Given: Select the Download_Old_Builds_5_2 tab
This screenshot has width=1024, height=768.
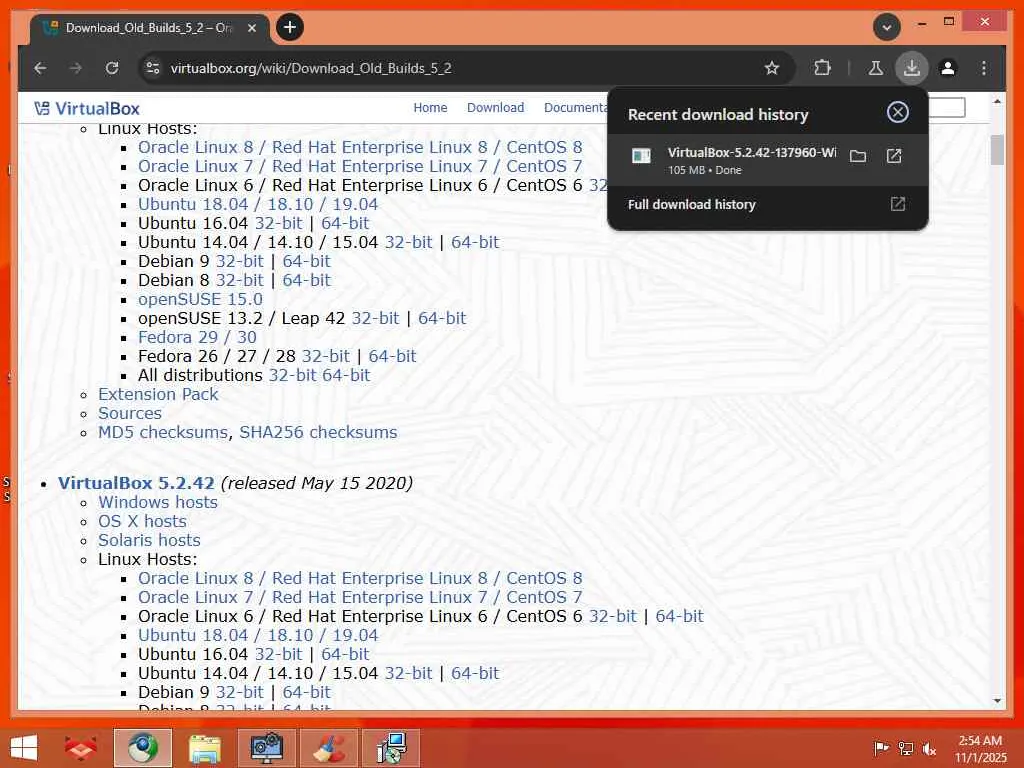Looking at the screenshot, I should (x=150, y=28).
